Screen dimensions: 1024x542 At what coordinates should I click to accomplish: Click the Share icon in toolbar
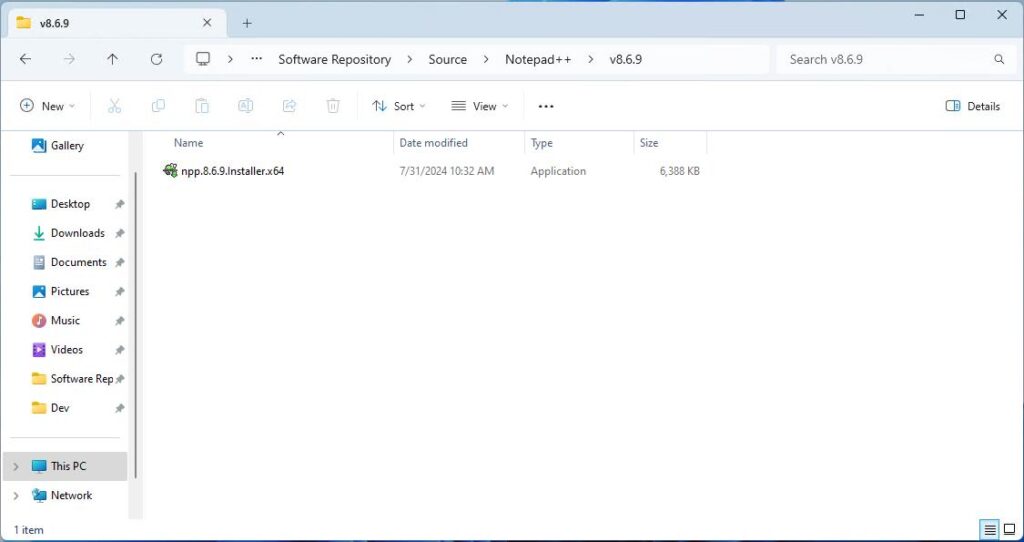[289, 106]
